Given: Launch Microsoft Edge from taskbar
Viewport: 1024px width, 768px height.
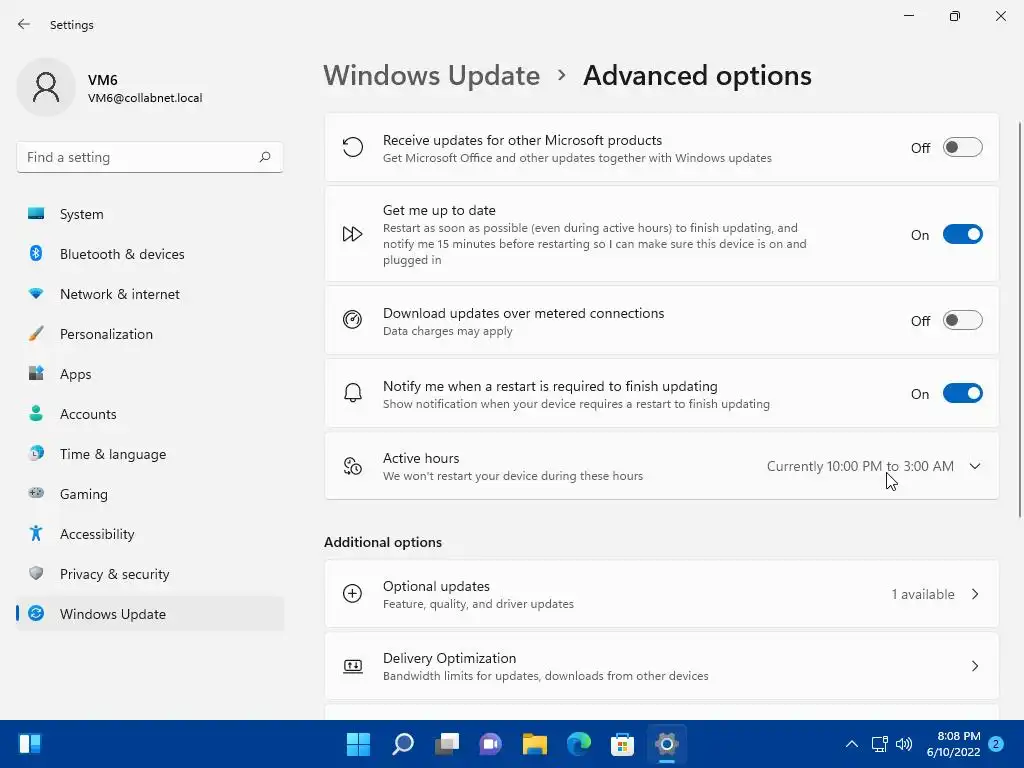Looking at the screenshot, I should point(579,744).
